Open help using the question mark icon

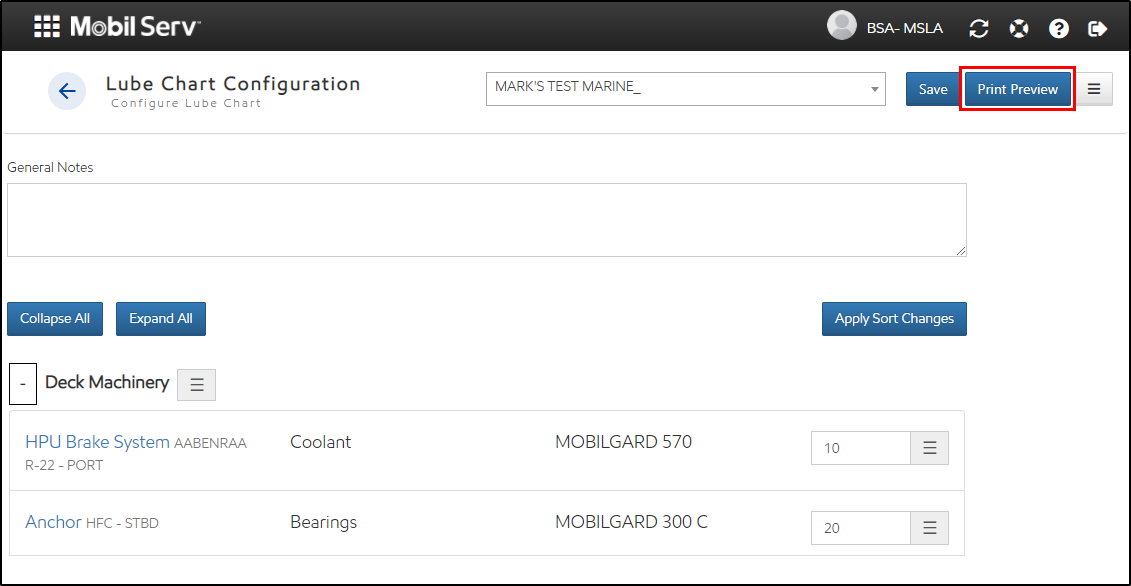coord(1059,27)
